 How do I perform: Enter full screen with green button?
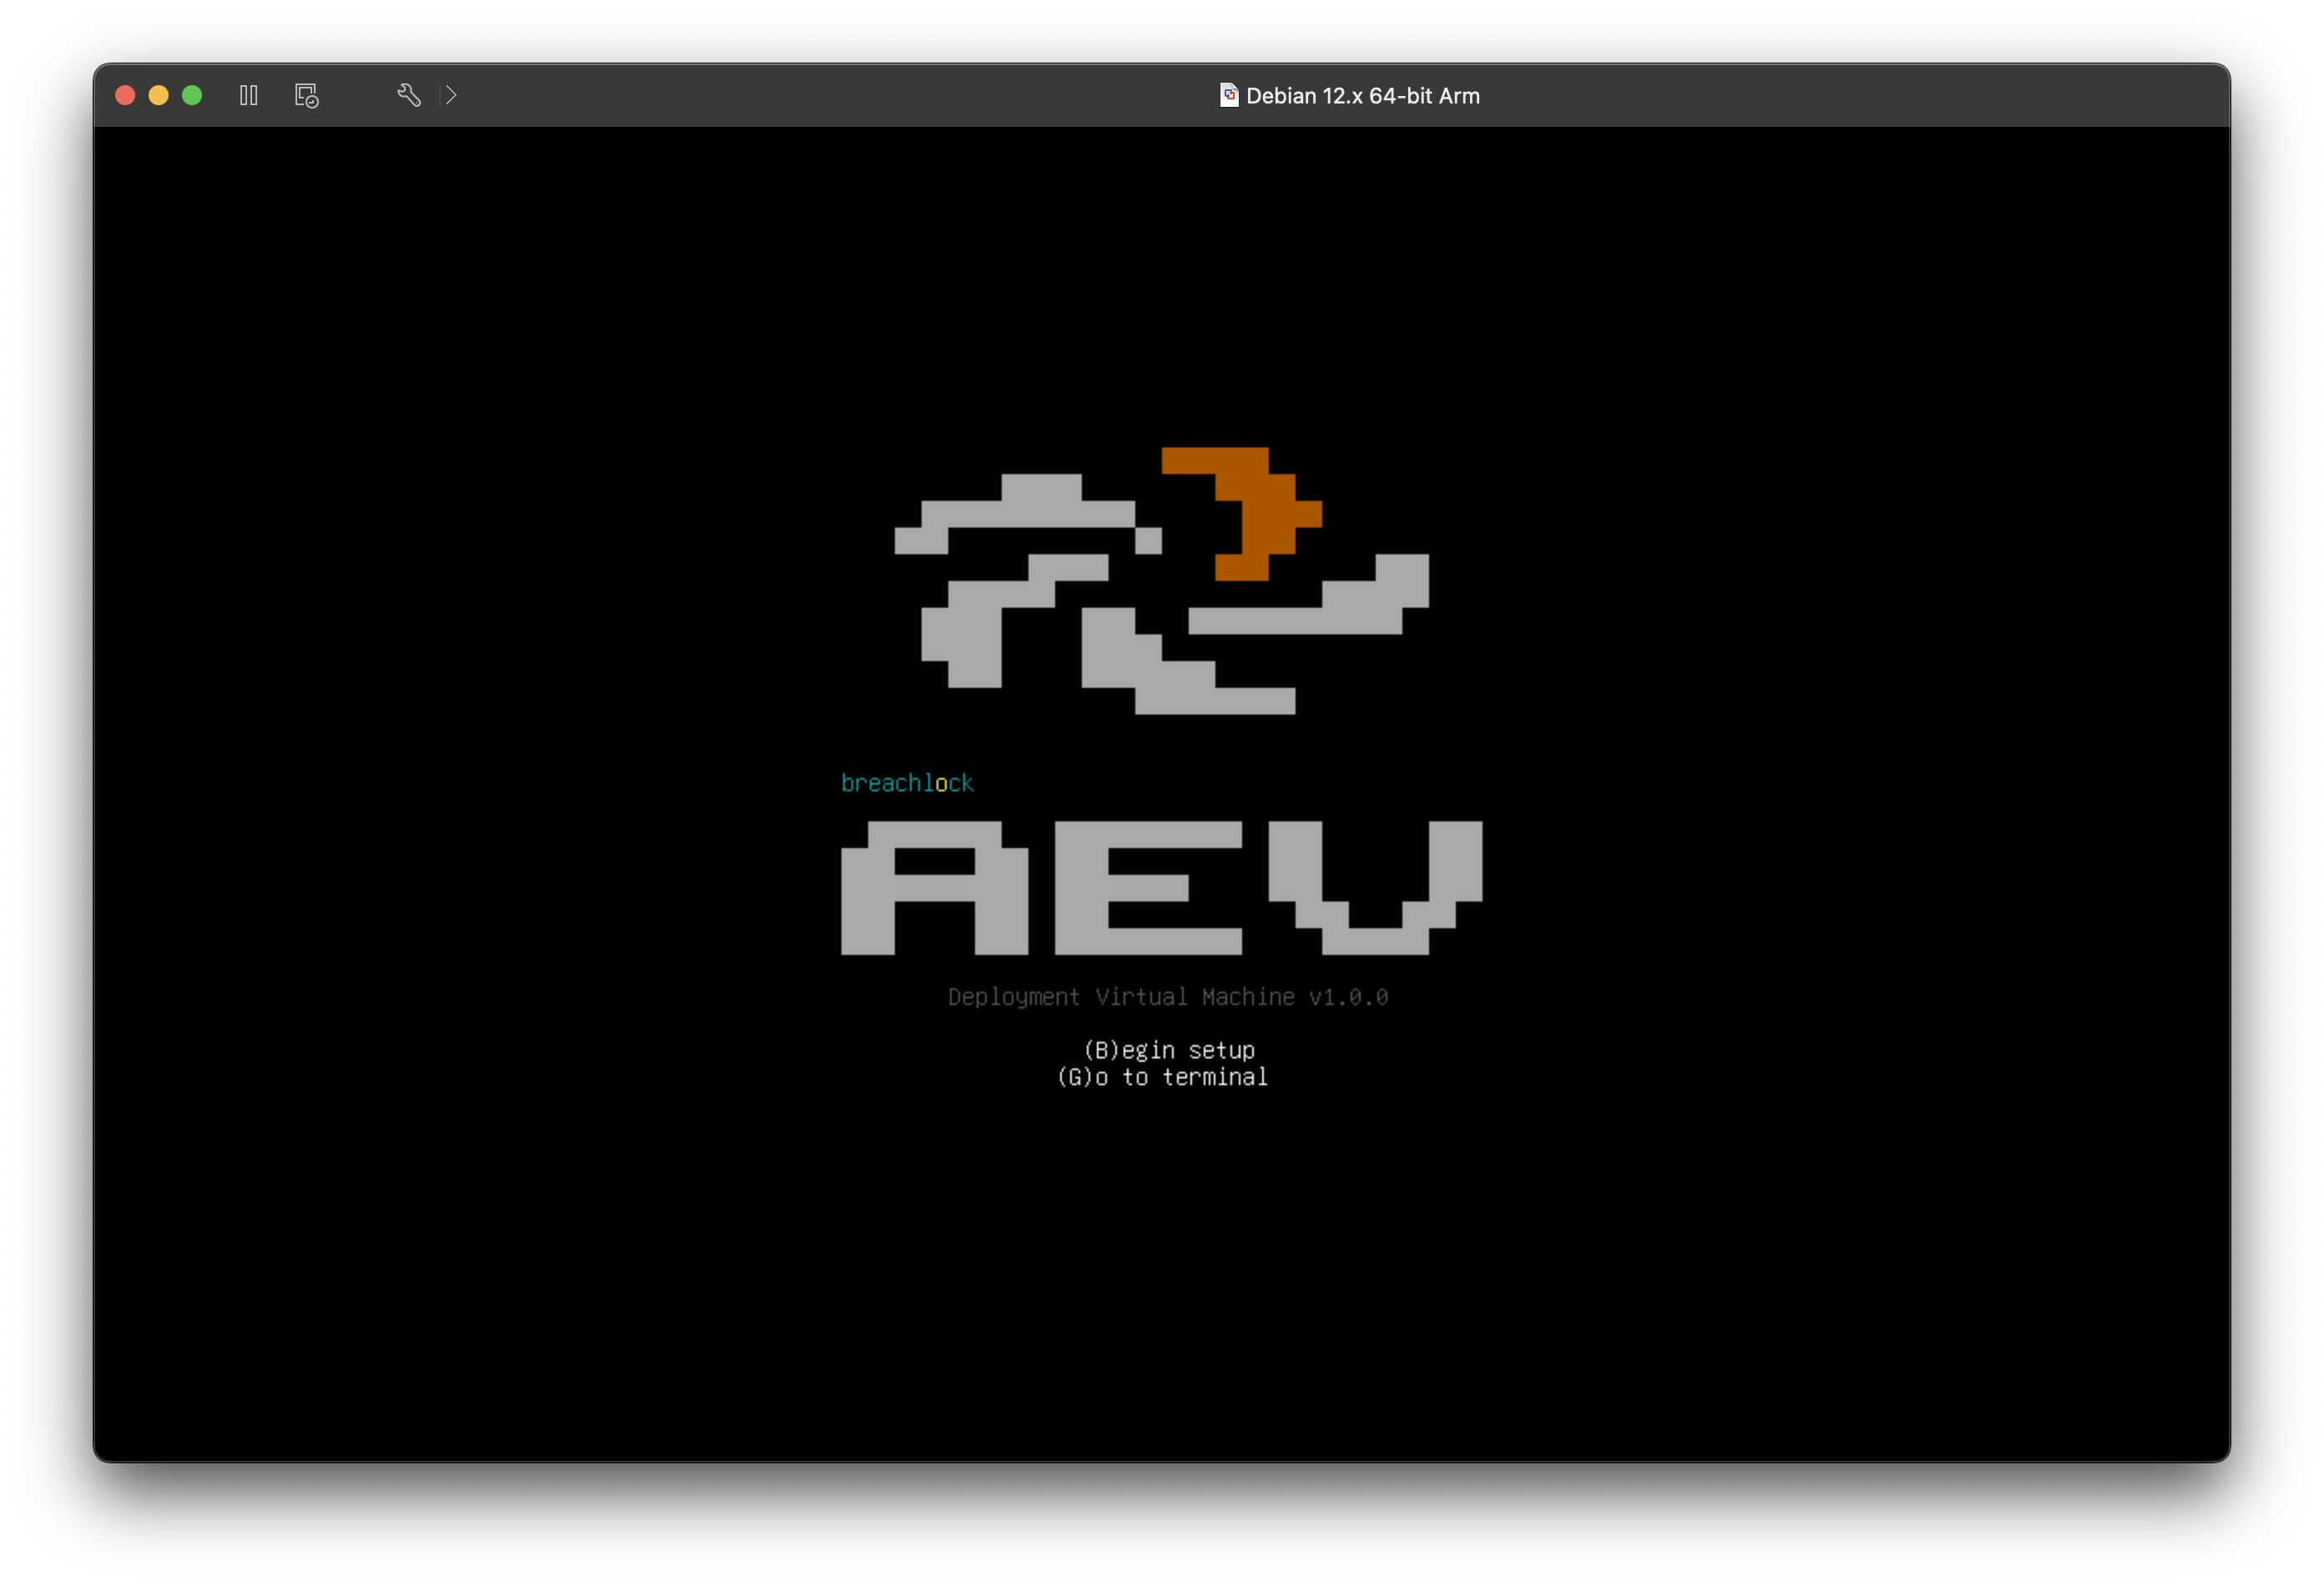192,95
